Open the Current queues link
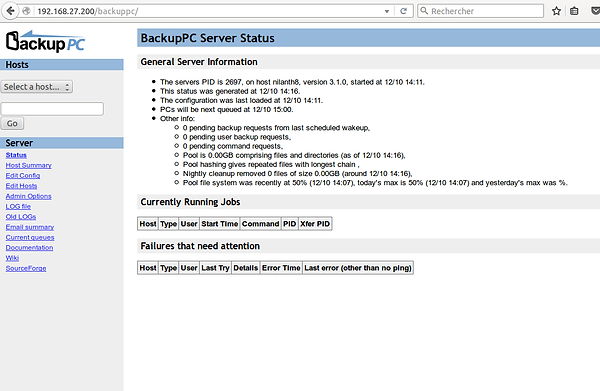 pos(30,238)
